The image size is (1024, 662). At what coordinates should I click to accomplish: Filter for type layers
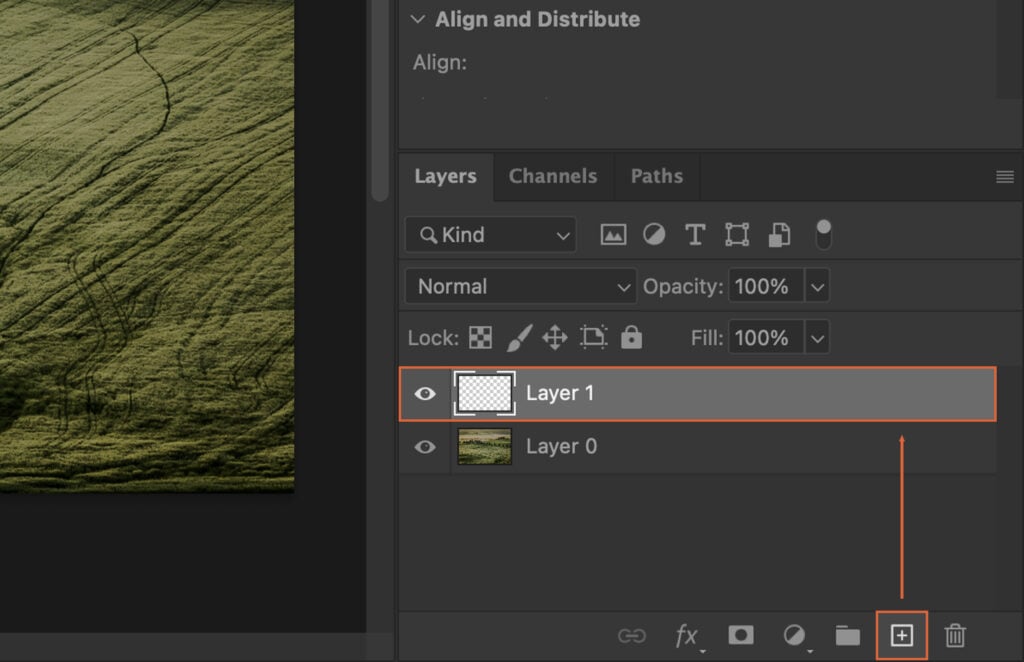695,234
